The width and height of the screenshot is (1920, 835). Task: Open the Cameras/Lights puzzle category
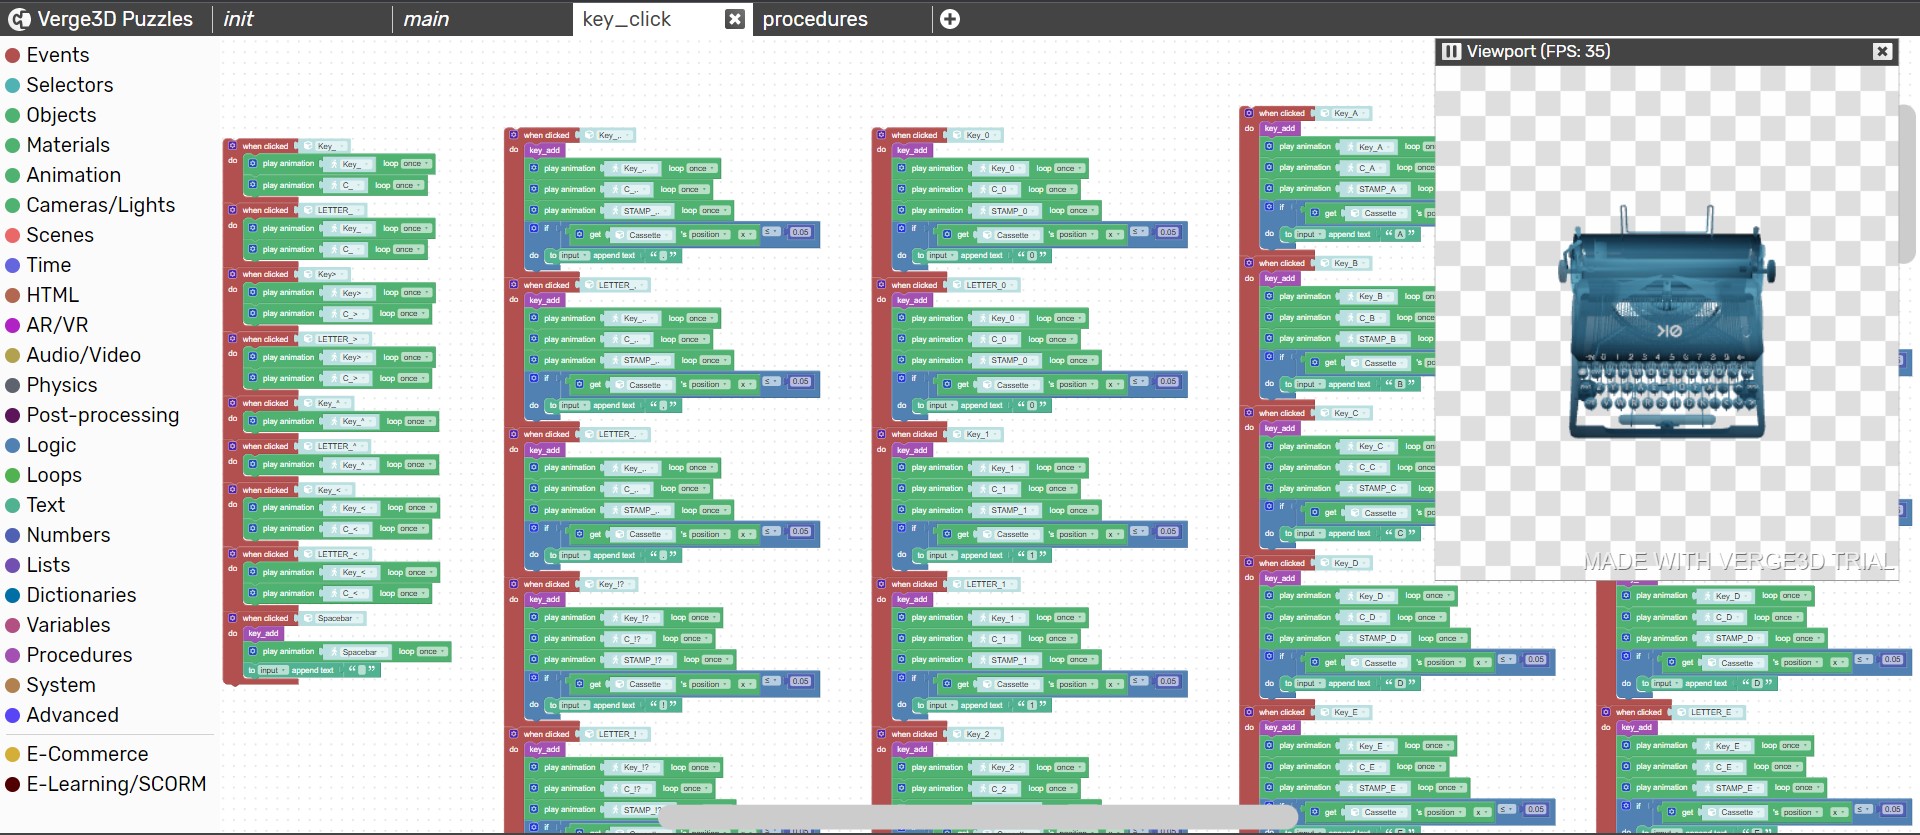[x=100, y=205]
